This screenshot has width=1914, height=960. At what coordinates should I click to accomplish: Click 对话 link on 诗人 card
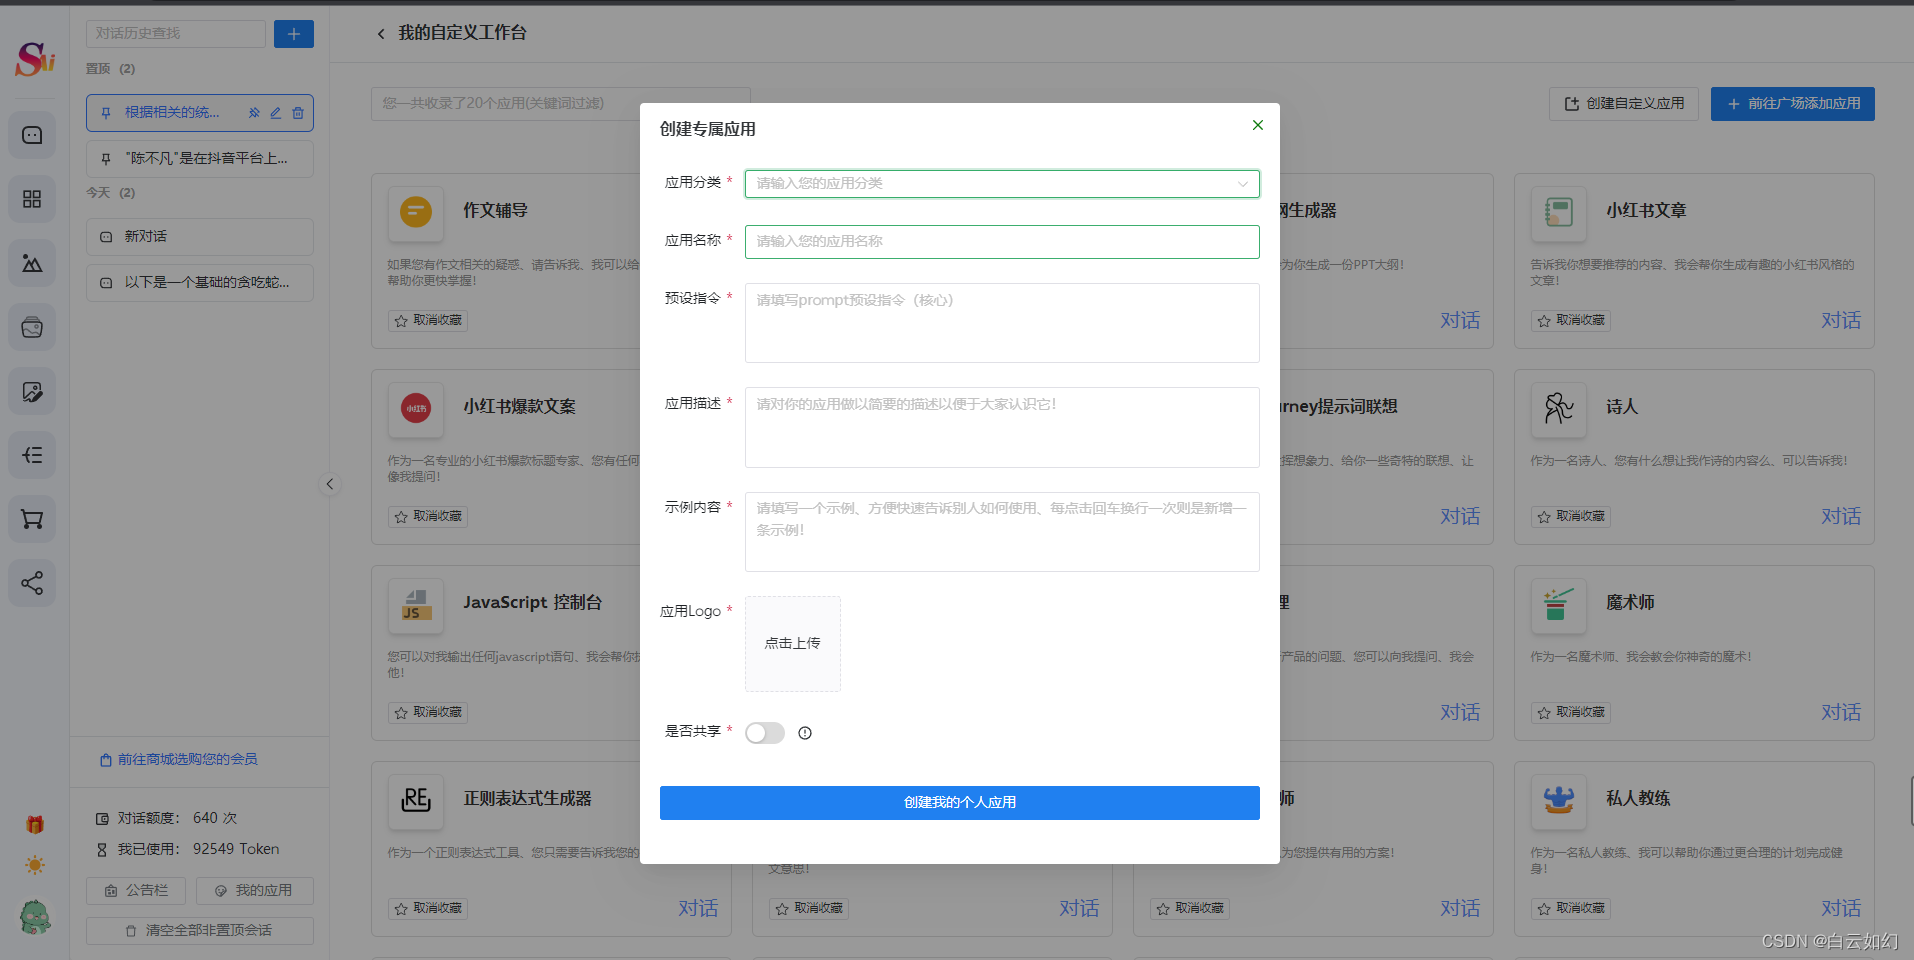(x=1841, y=517)
